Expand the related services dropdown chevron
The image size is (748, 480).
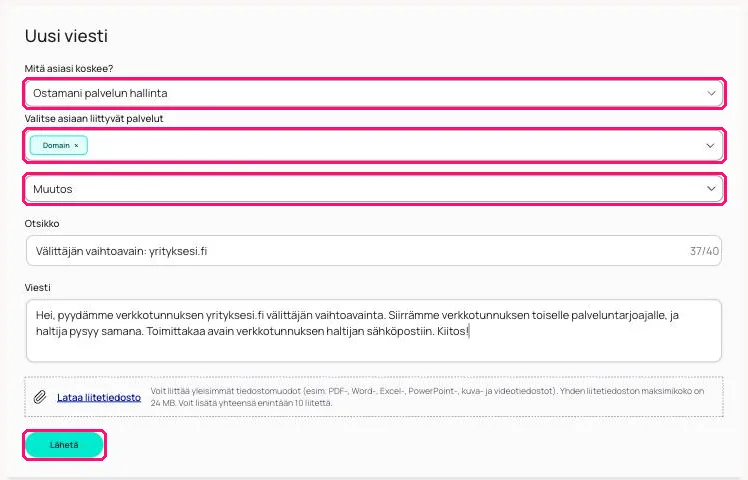[710, 146]
